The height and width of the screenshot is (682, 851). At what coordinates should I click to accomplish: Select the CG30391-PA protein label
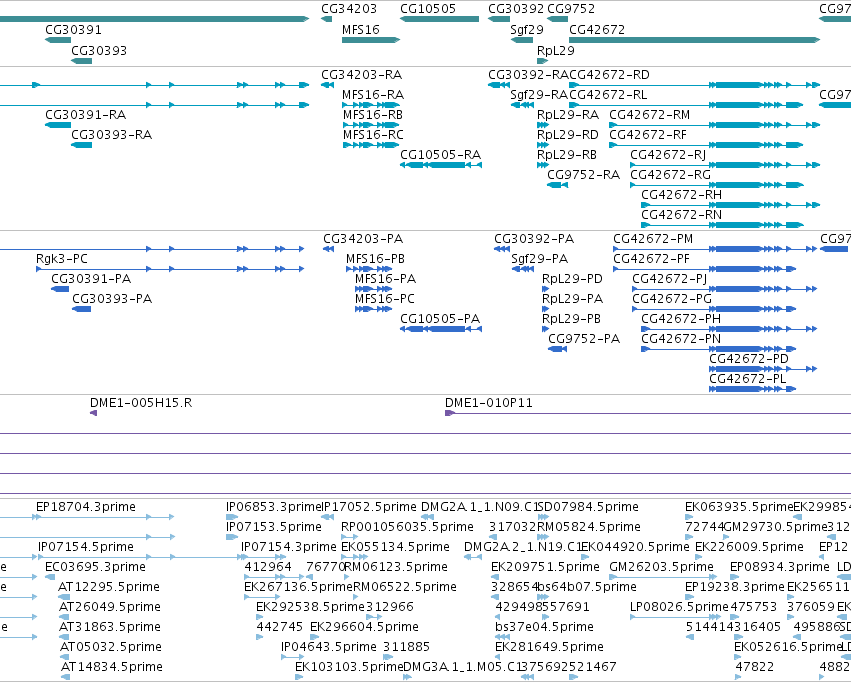click(91, 278)
